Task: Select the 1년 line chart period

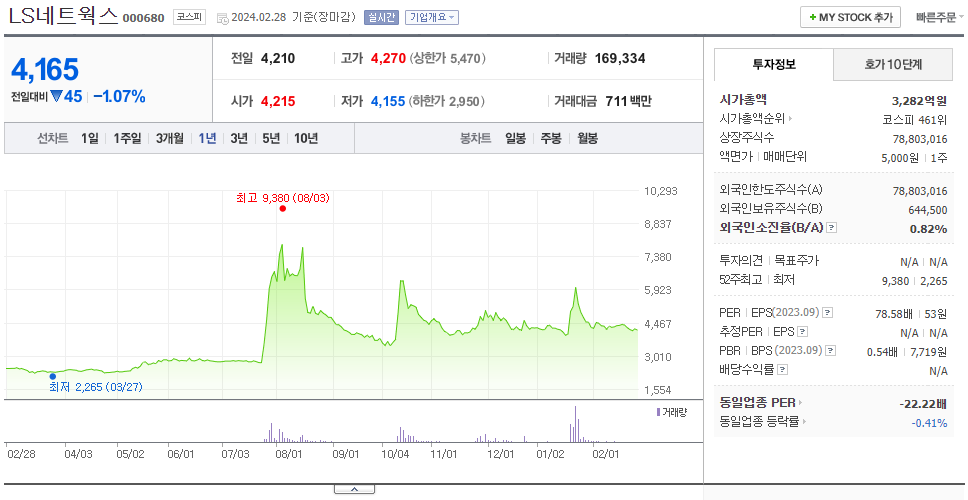Action: pos(207,138)
